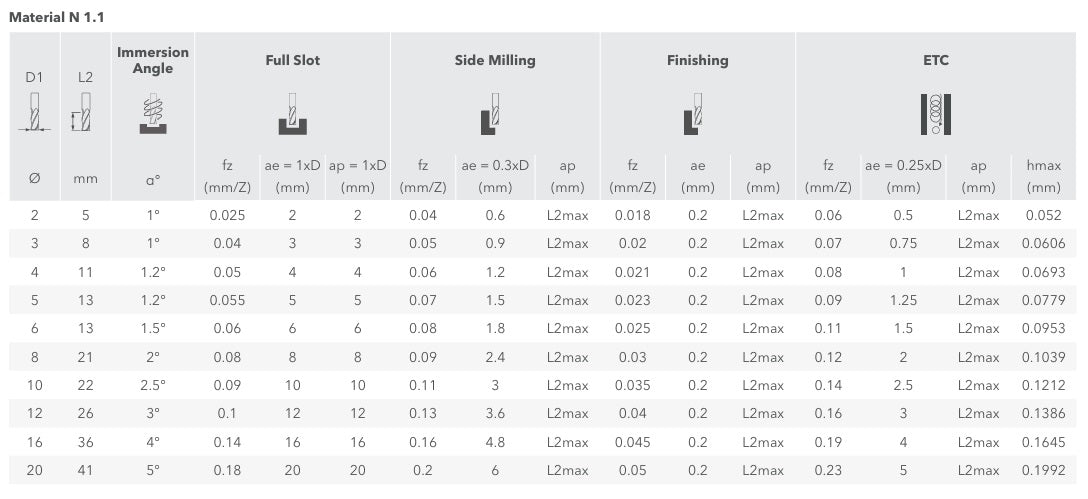This screenshot has height=499, width=1088.
Task: Click the L2 cutting length icon
Action: click(82, 111)
